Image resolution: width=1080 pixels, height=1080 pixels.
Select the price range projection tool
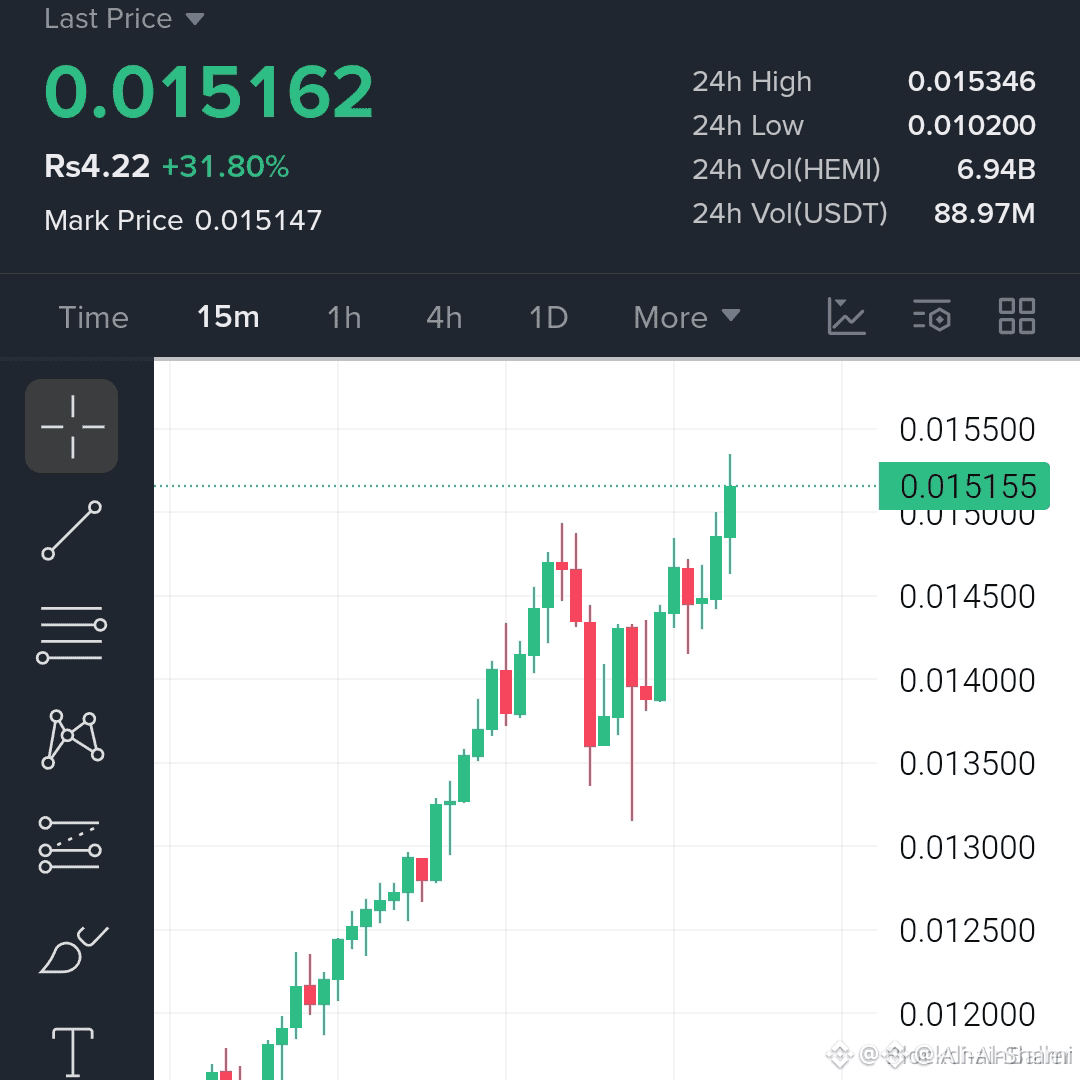click(70, 844)
